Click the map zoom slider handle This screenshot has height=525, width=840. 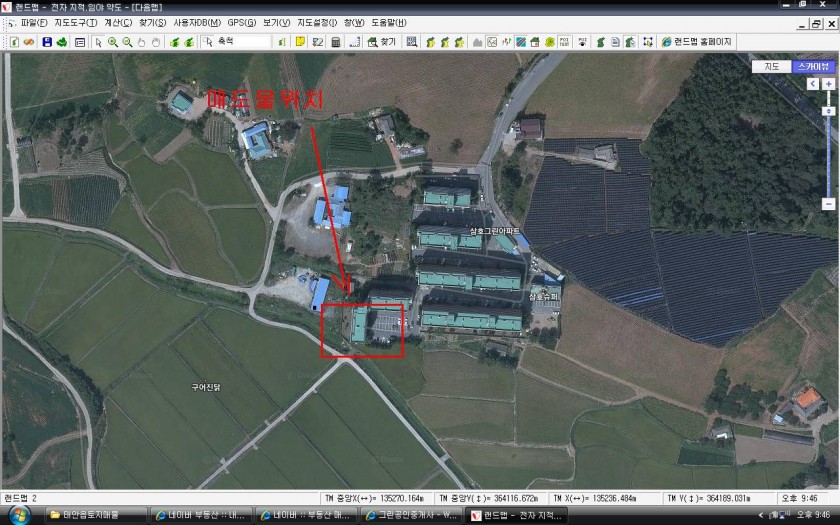pos(828,111)
